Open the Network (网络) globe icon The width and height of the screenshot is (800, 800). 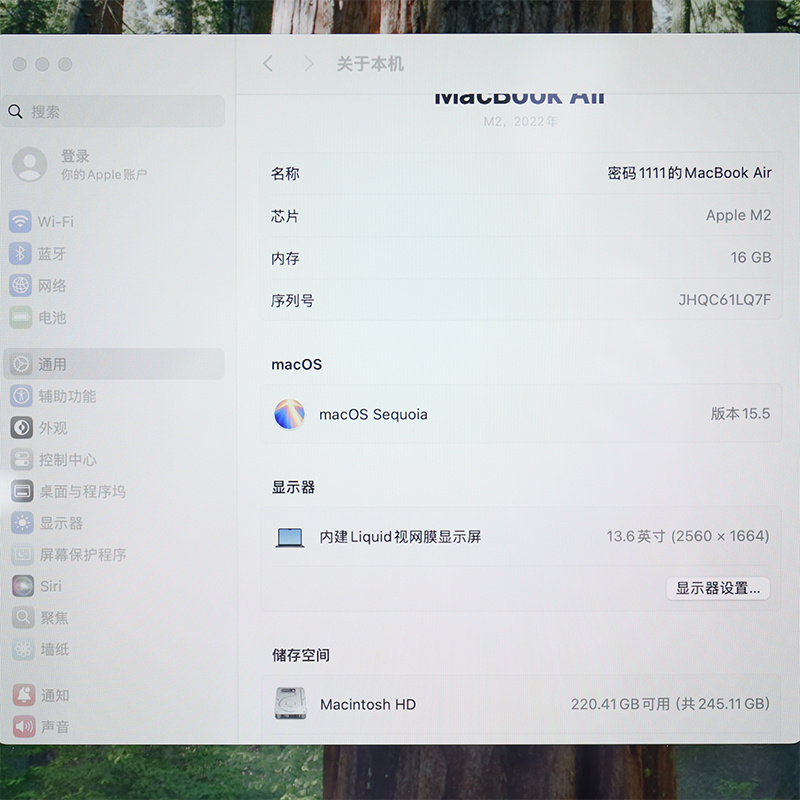click(x=20, y=285)
